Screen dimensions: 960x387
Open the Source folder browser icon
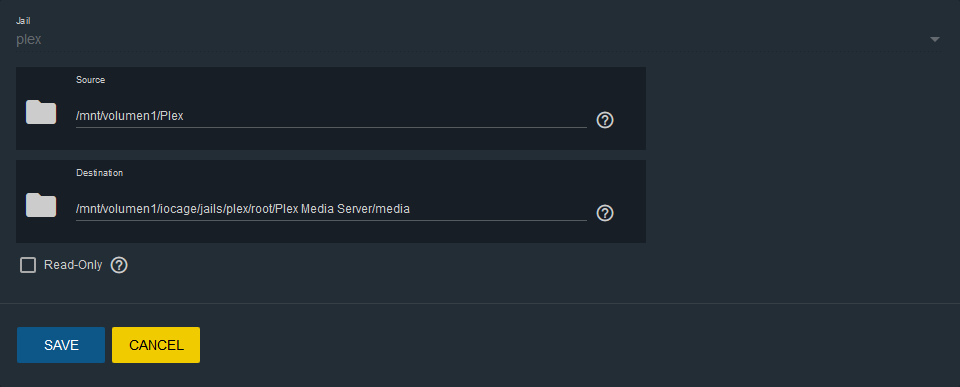[x=41, y=112]
